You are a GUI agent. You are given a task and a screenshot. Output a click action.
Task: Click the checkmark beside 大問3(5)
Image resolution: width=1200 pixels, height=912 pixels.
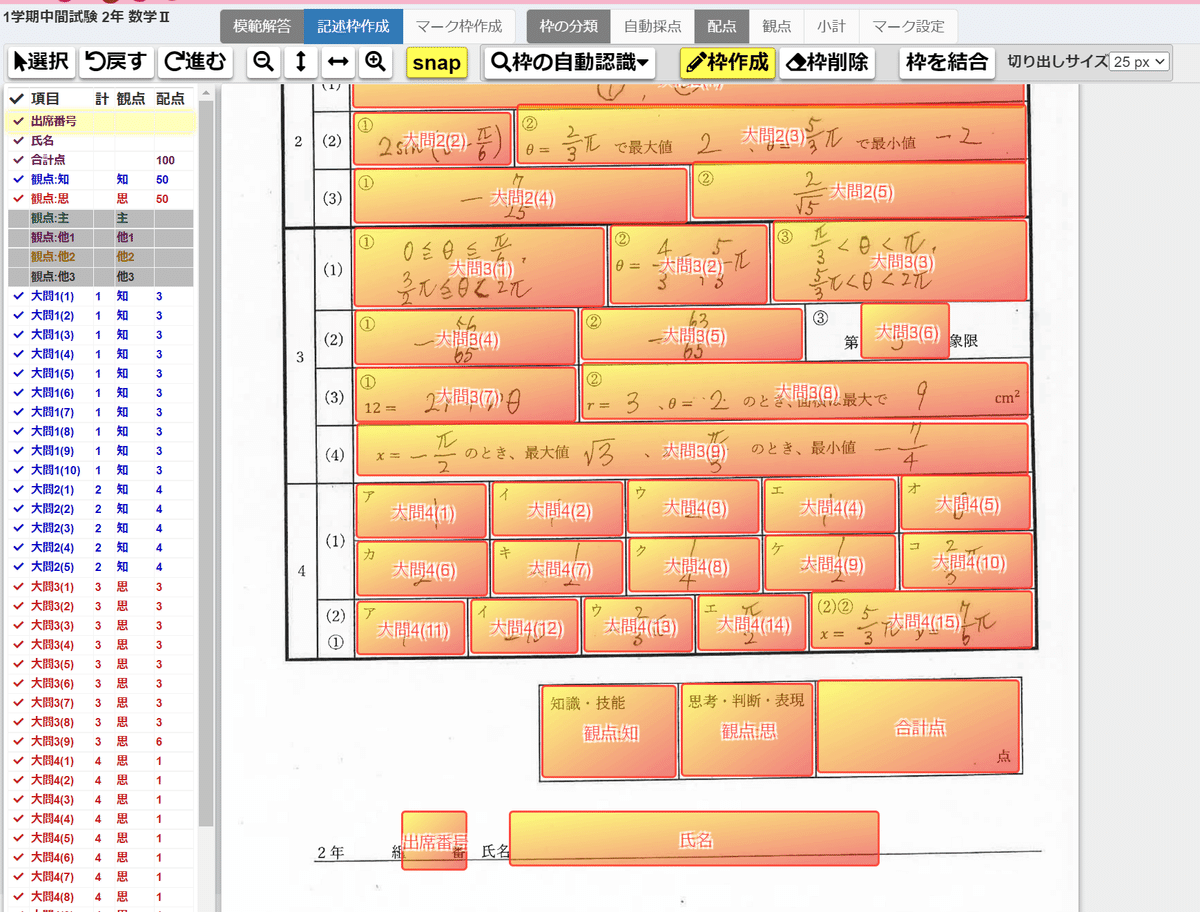coord(18,664)
